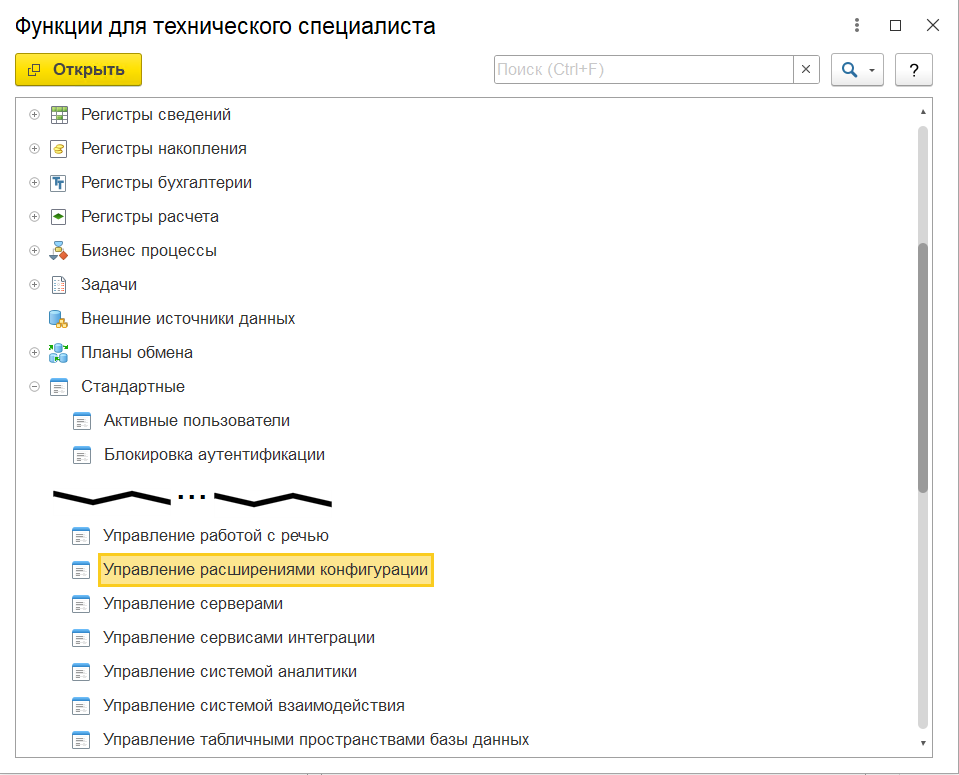This screenshot has height=775, width=959.
Task: Select Активные пользователи in the list
Action: click(x=196, y=421)
